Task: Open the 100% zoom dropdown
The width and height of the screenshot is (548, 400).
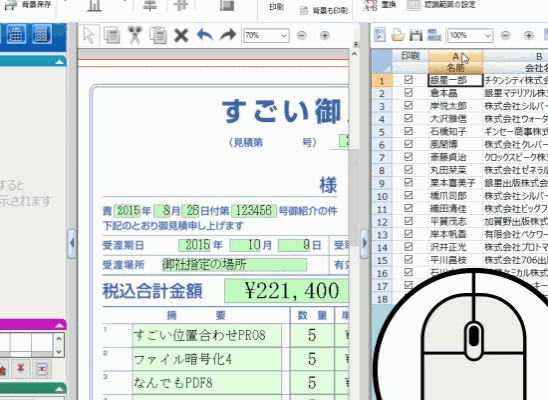Action: (488, 36)
